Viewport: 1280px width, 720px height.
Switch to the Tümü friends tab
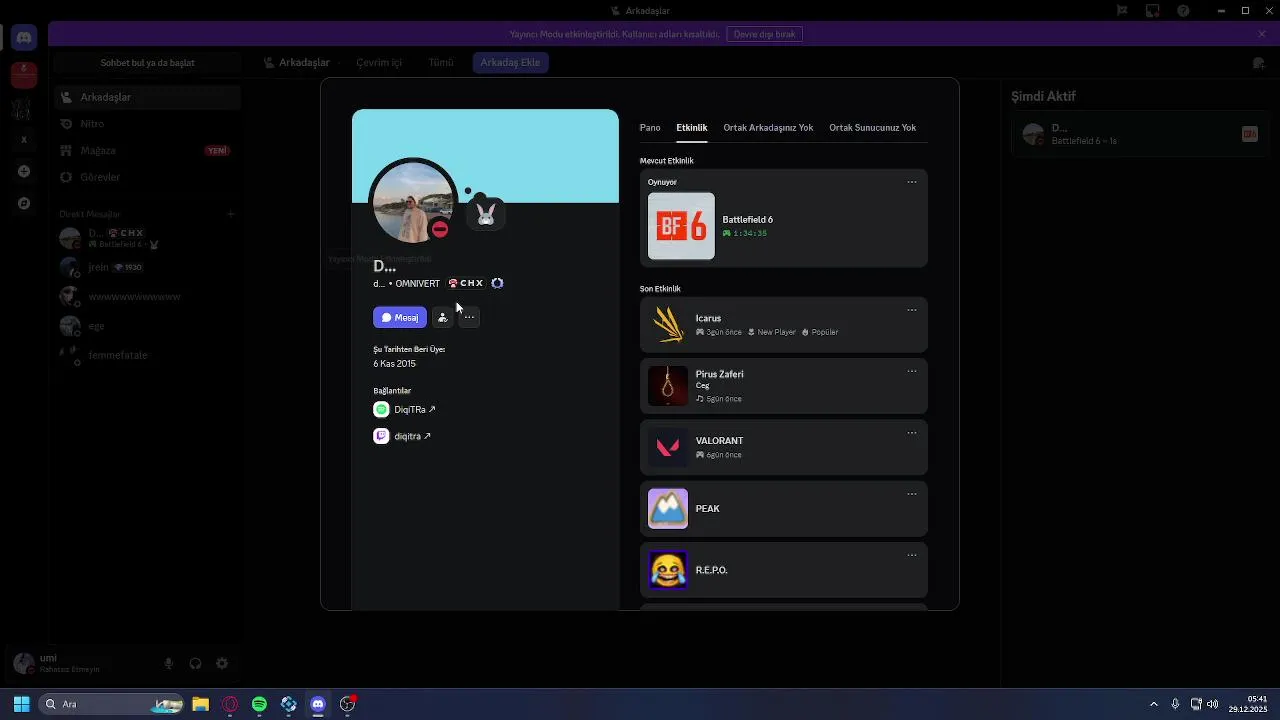pyautogui.click(x=441, y=62)
